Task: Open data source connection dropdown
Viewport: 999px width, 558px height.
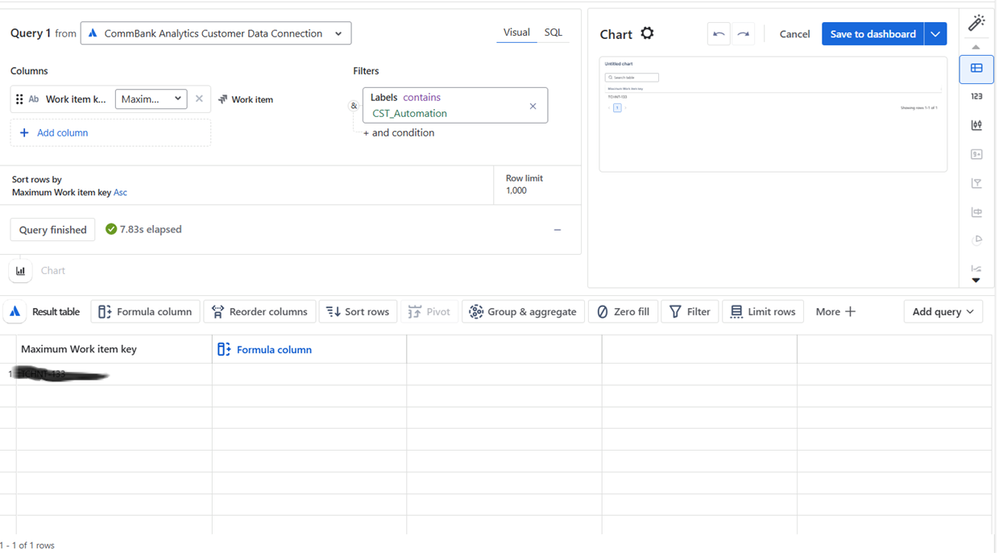Action: click(215, 33)
